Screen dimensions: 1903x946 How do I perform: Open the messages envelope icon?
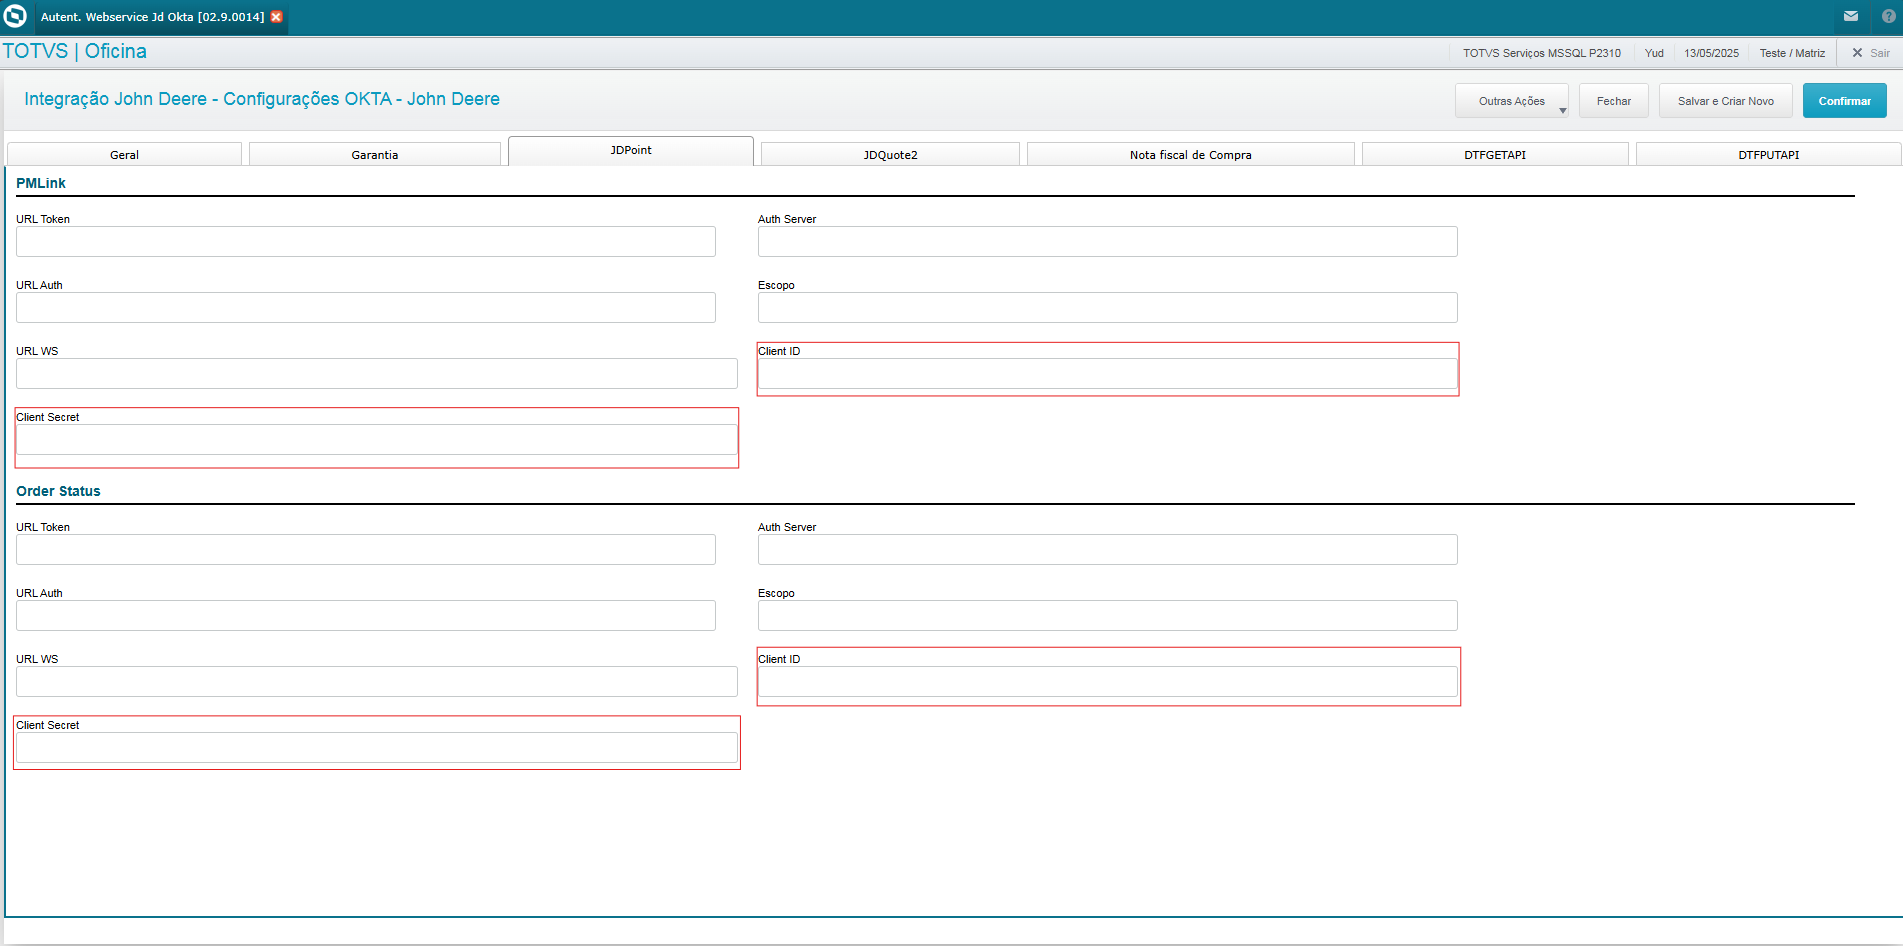[x=1851, y=16]
